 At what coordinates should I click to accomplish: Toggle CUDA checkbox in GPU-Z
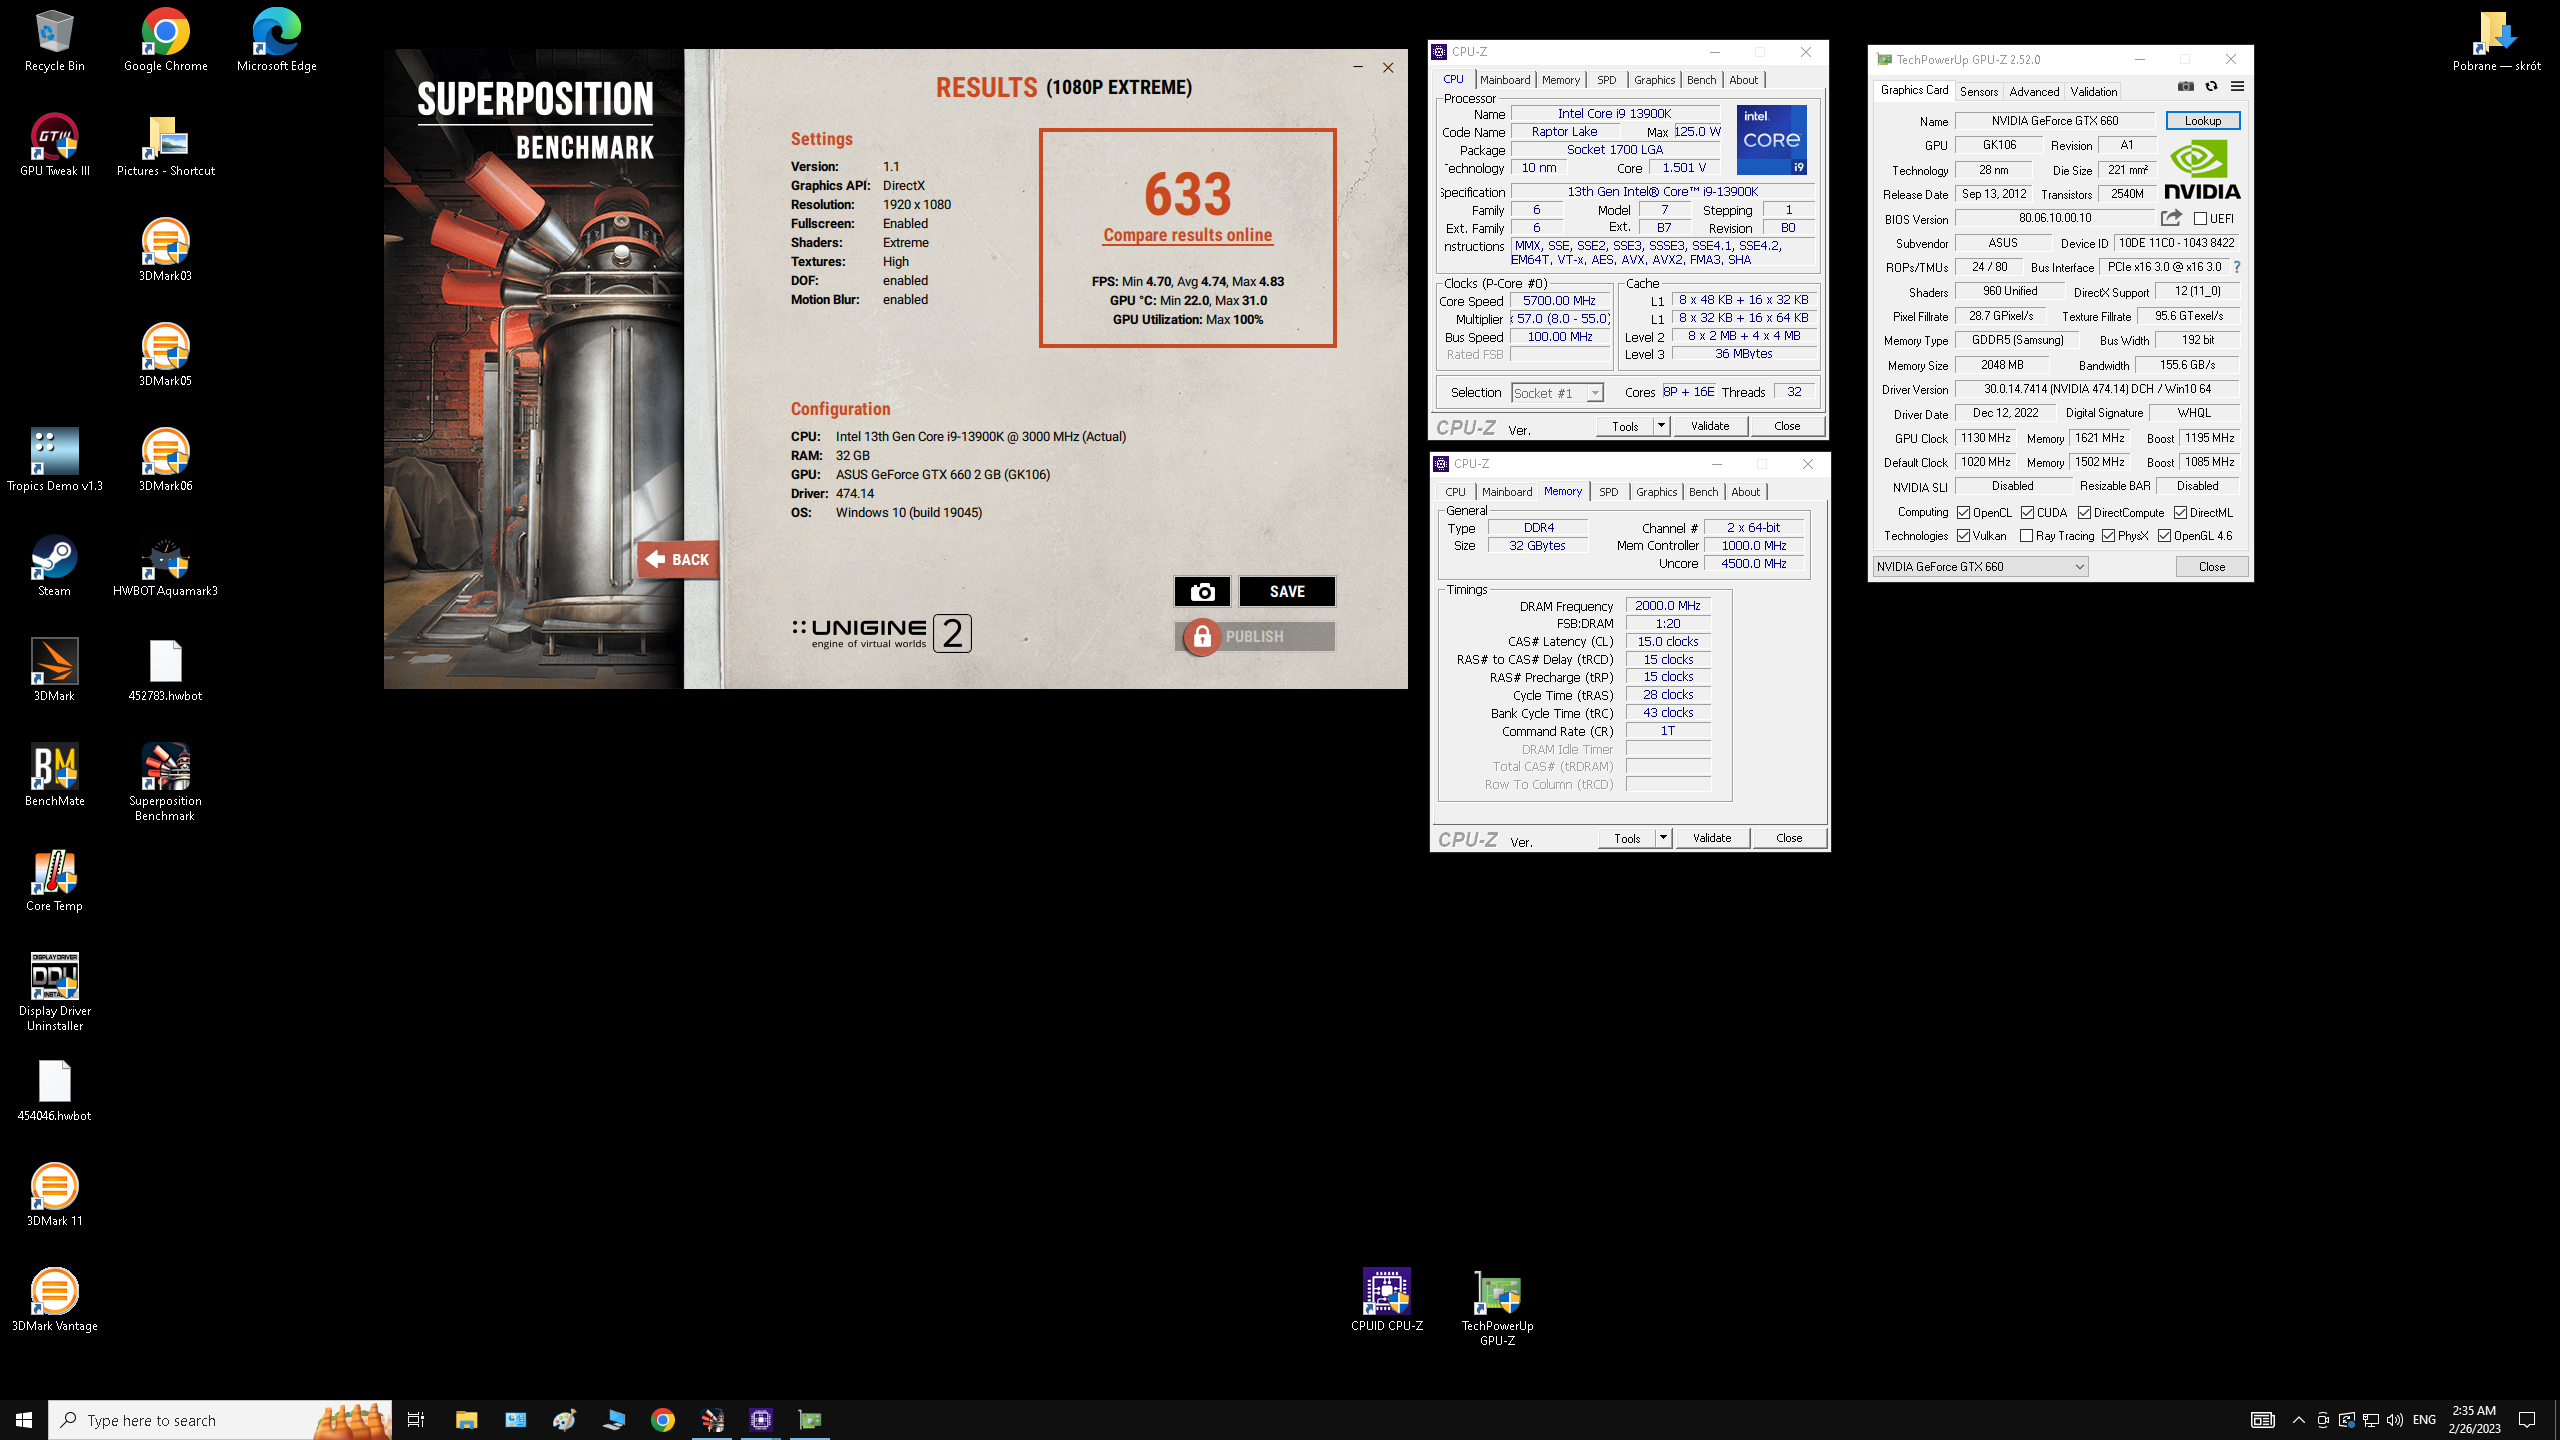[2027, 512]
